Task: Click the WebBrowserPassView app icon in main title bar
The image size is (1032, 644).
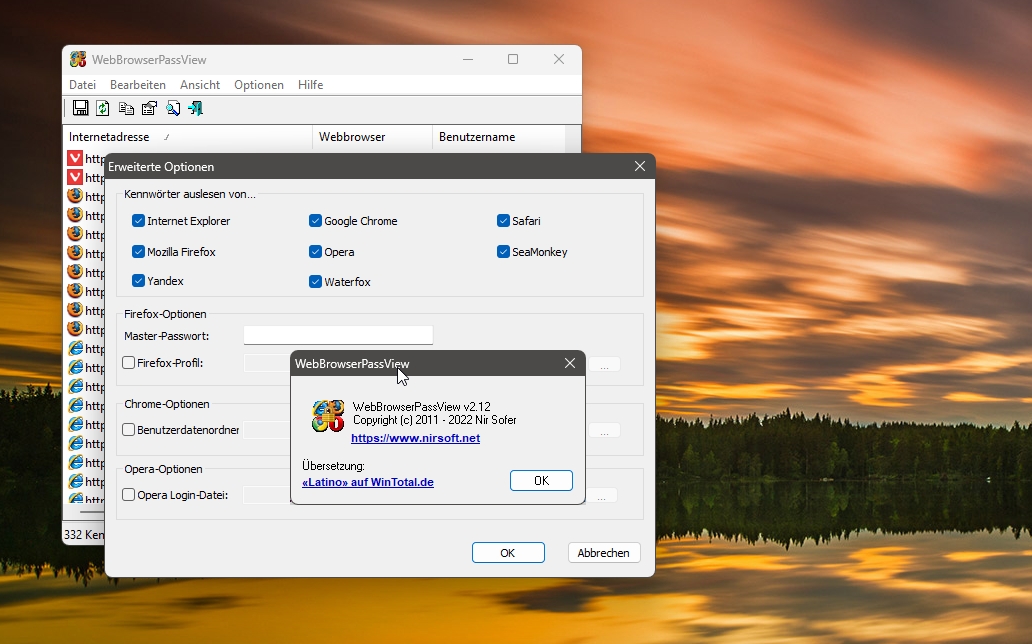Action: [78, 59]
